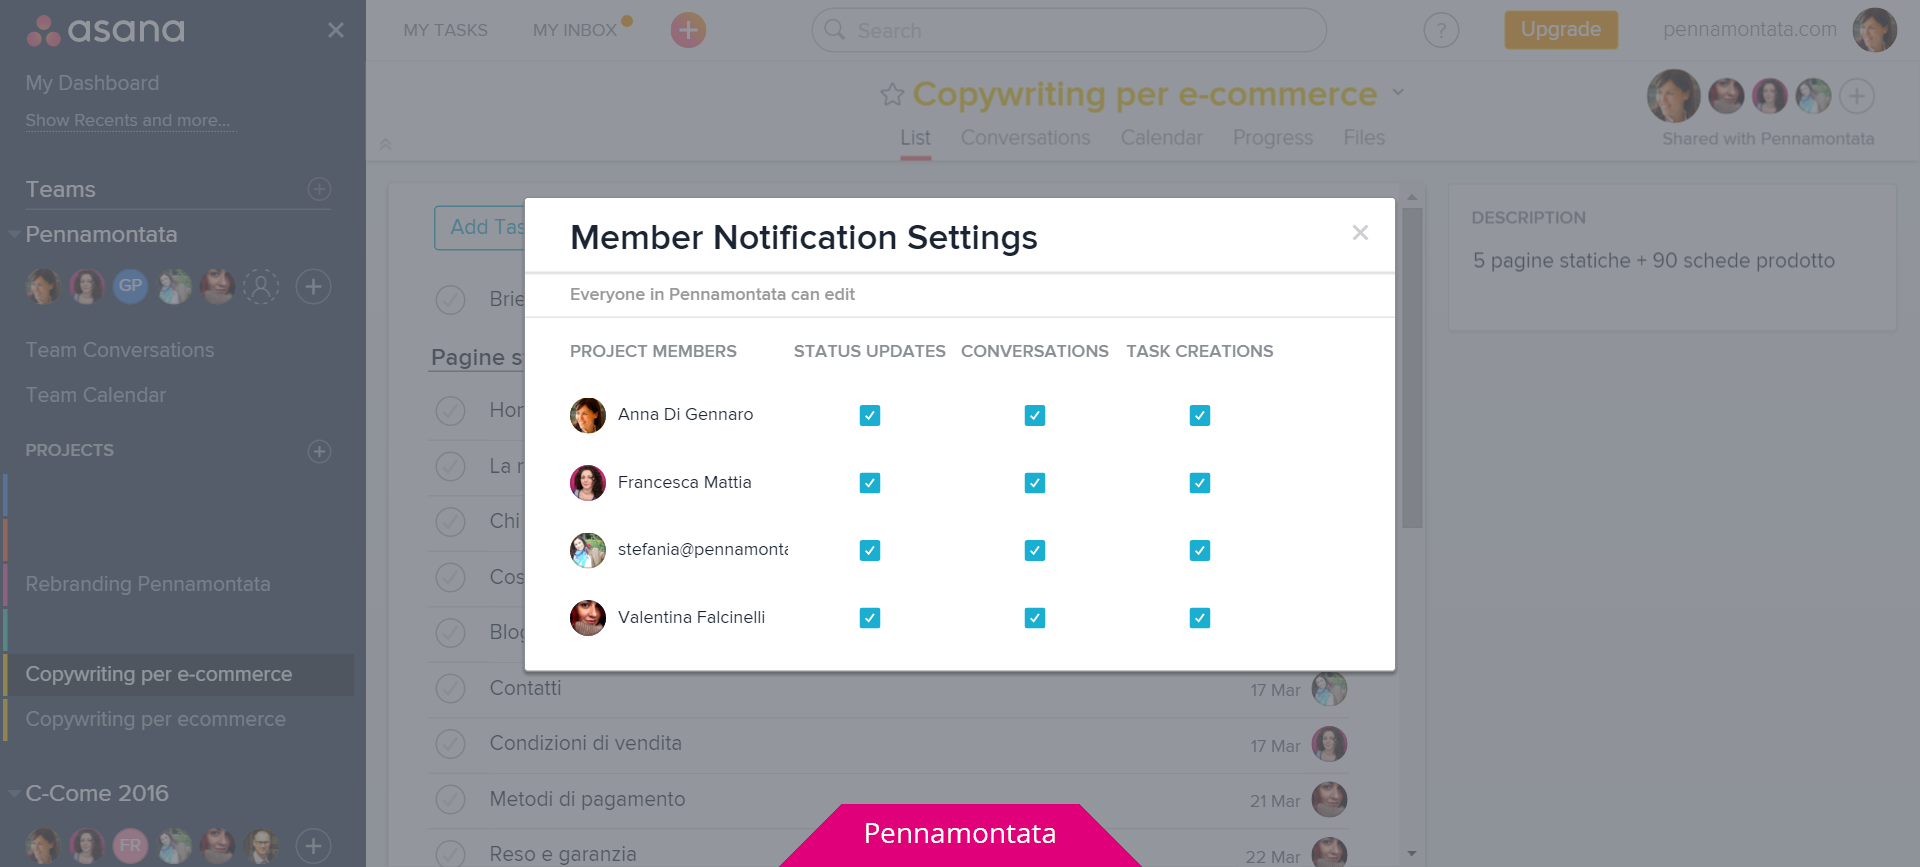Screen dimensions: 1920x867
Task: Create a new task with the orange plus icon
Action: point(687,30)
